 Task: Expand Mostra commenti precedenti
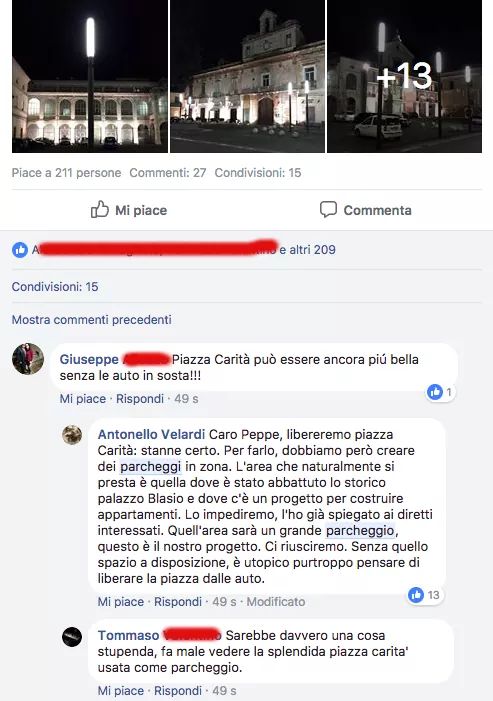pyautogui.click(x=92, y=320)
